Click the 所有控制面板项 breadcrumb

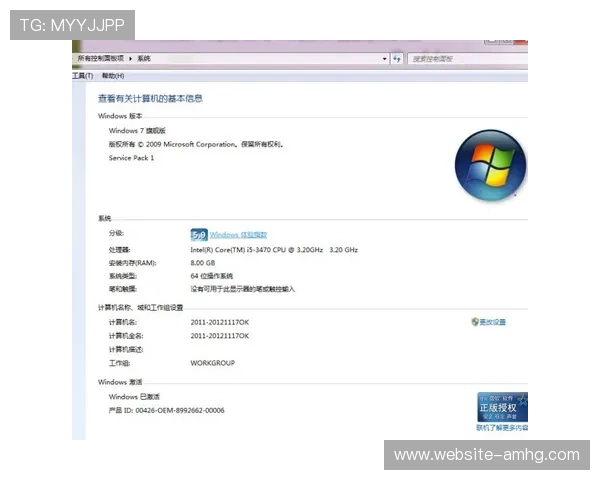tap(101, 58)
